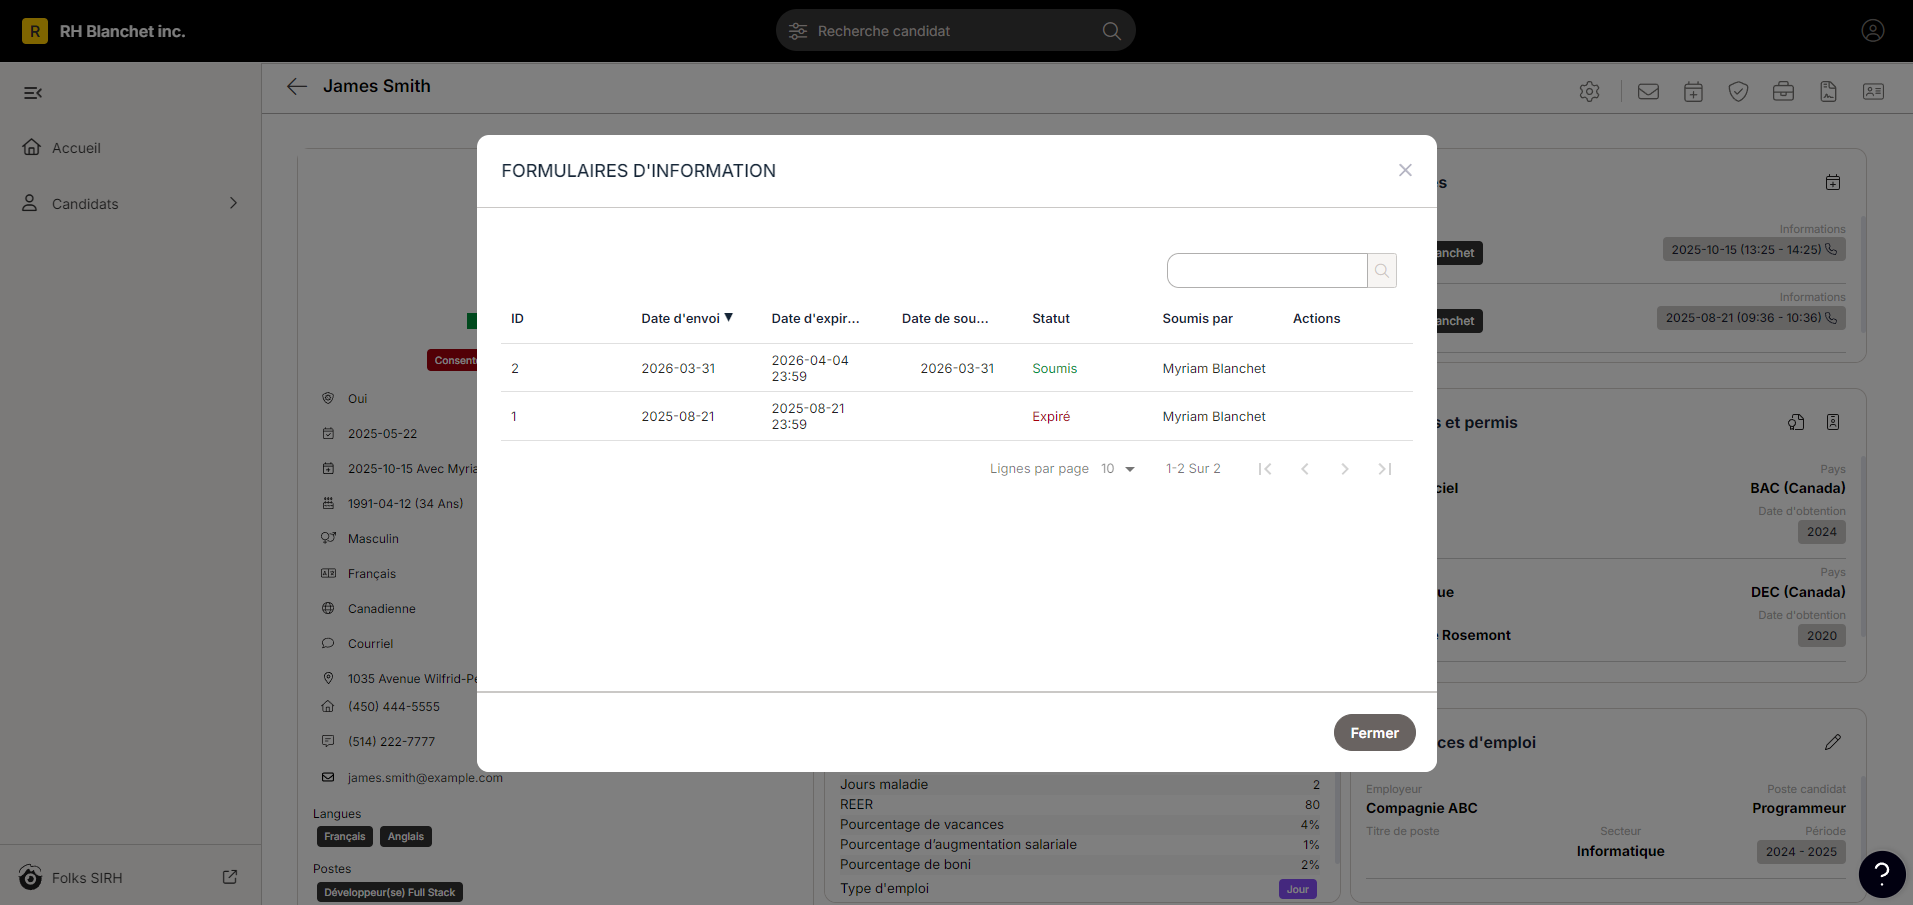Image resolution: width=1913 pixels, height=905 pixels.
Task: Close the Formulaires d'information dialog with X
Action: coord(1405,170)
